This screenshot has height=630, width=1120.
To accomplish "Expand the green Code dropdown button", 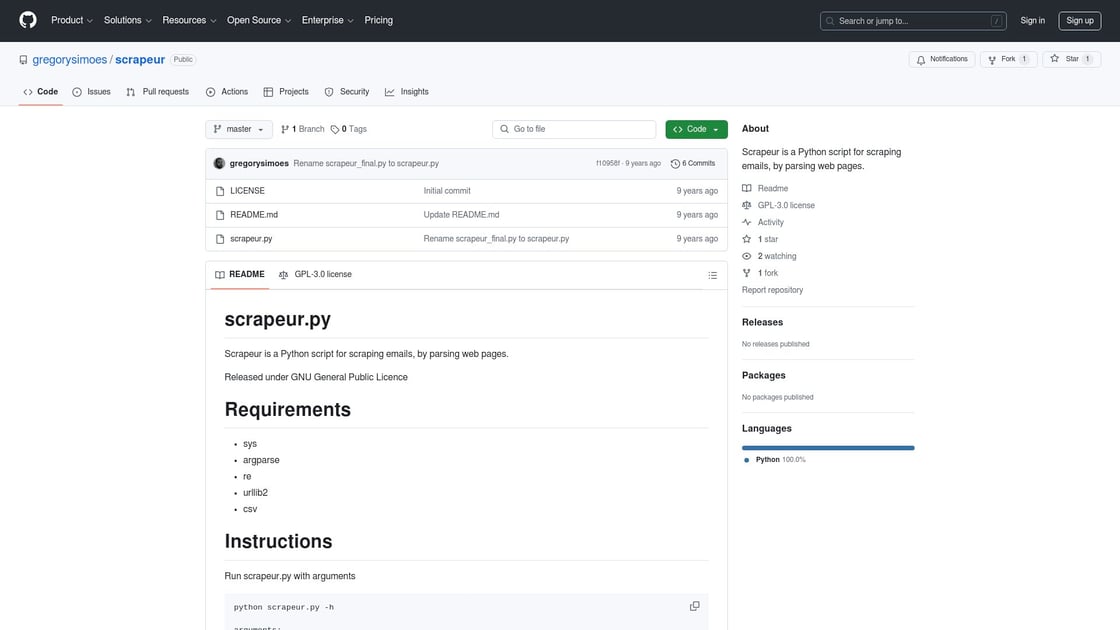I will coord(696,129).
